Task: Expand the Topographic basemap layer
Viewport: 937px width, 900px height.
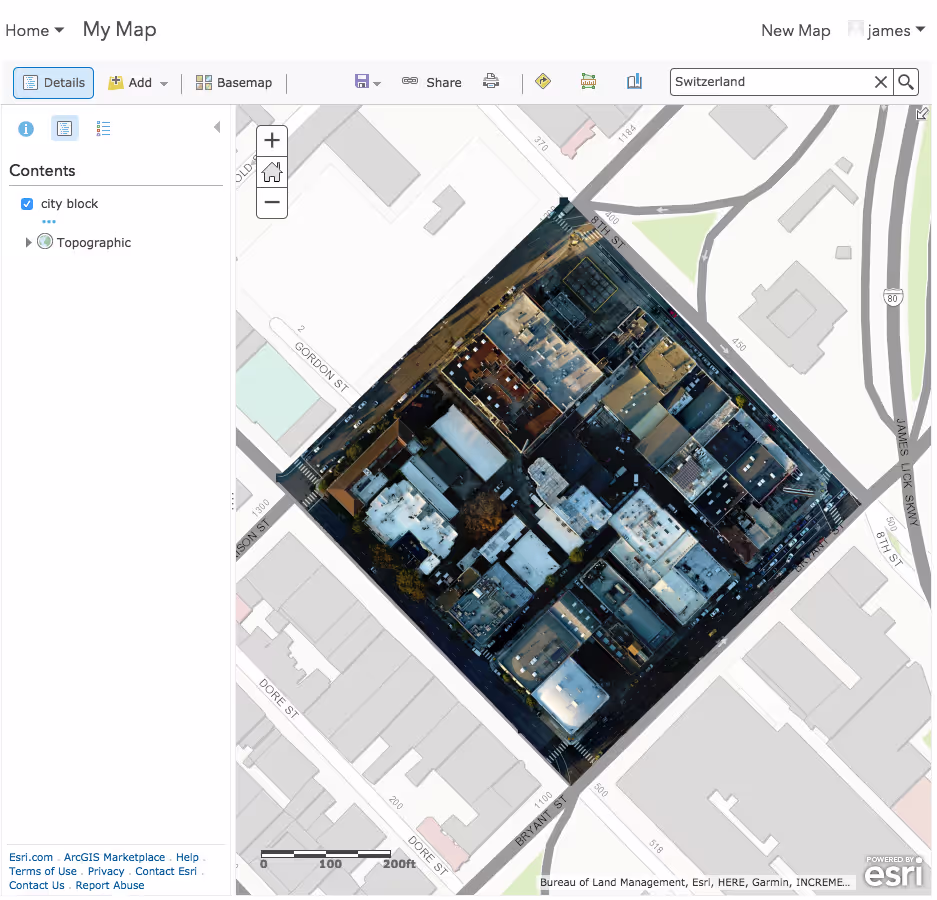Action: coord(28,242)
